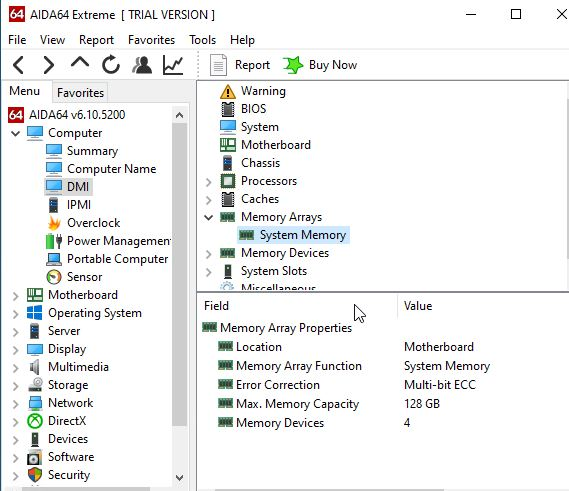Open the Help menu
Screen dimensions: 569x491
tap(242, 40)
